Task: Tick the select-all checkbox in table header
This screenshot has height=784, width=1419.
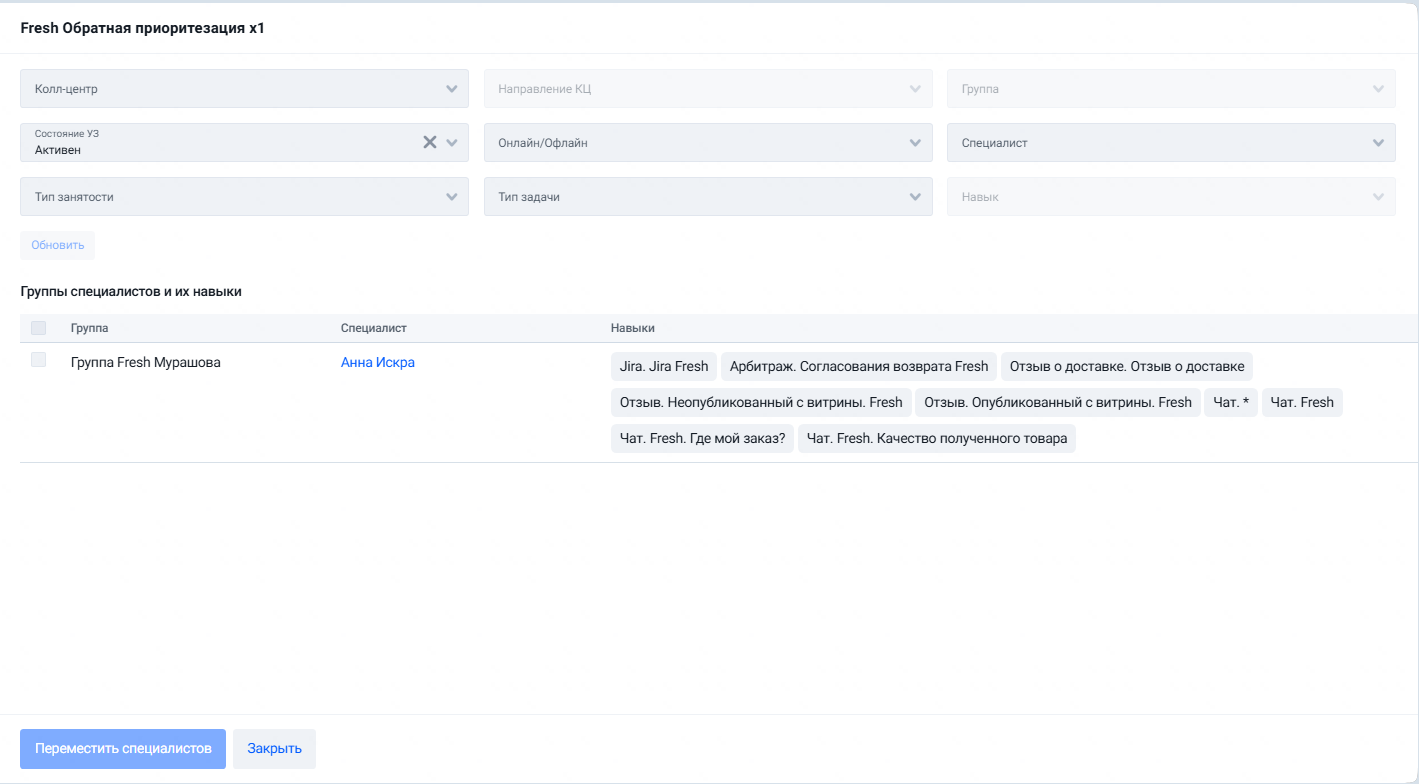Action: point(38,328)
